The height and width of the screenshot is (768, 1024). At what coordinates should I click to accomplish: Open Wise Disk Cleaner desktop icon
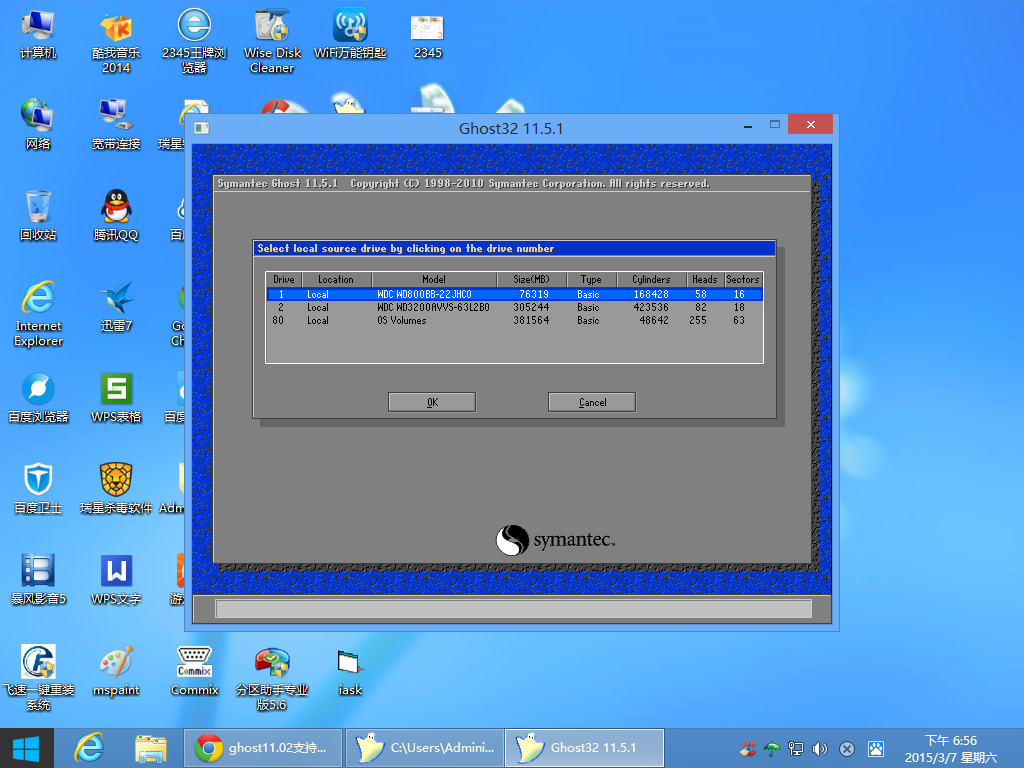(x=272, y=30)
